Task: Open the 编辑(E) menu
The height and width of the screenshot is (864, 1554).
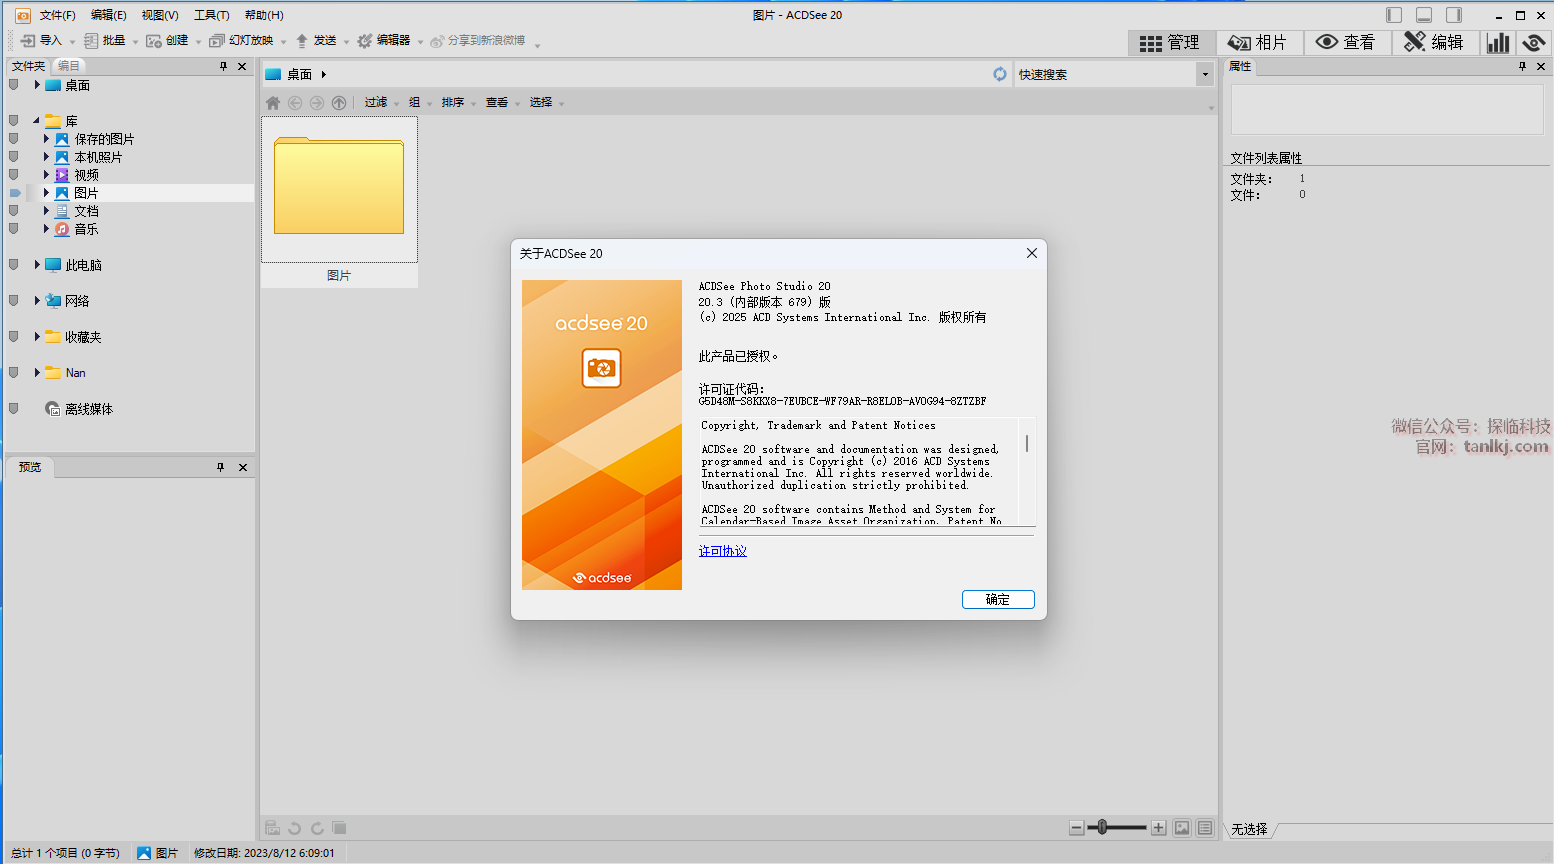Action: point(109,15)
